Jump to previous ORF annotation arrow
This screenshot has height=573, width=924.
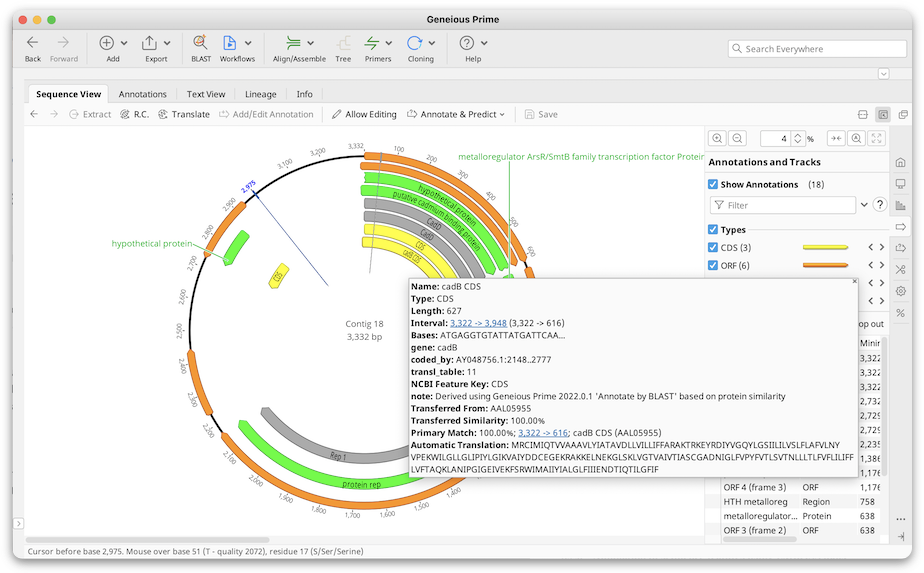click(870, 265)
